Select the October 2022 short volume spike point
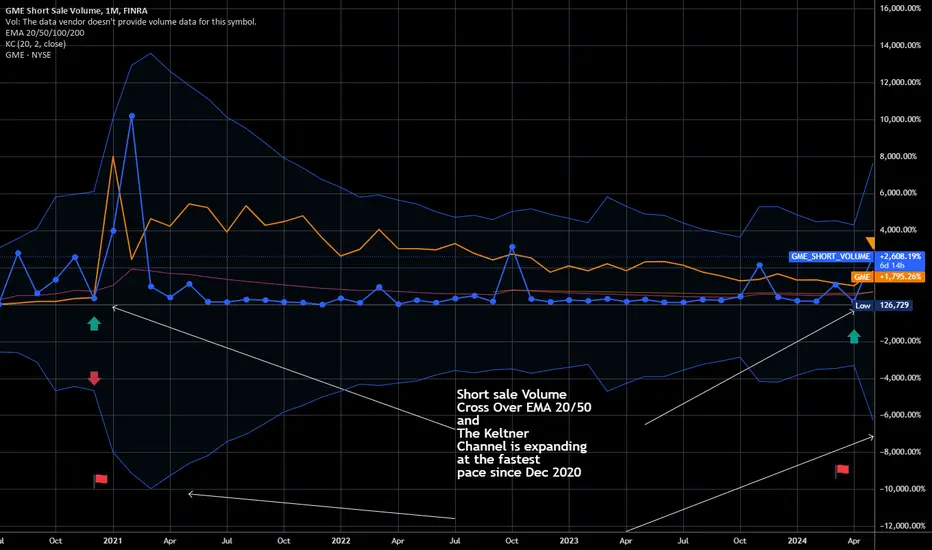Screen dimensions: 932x550 point(512,247)
